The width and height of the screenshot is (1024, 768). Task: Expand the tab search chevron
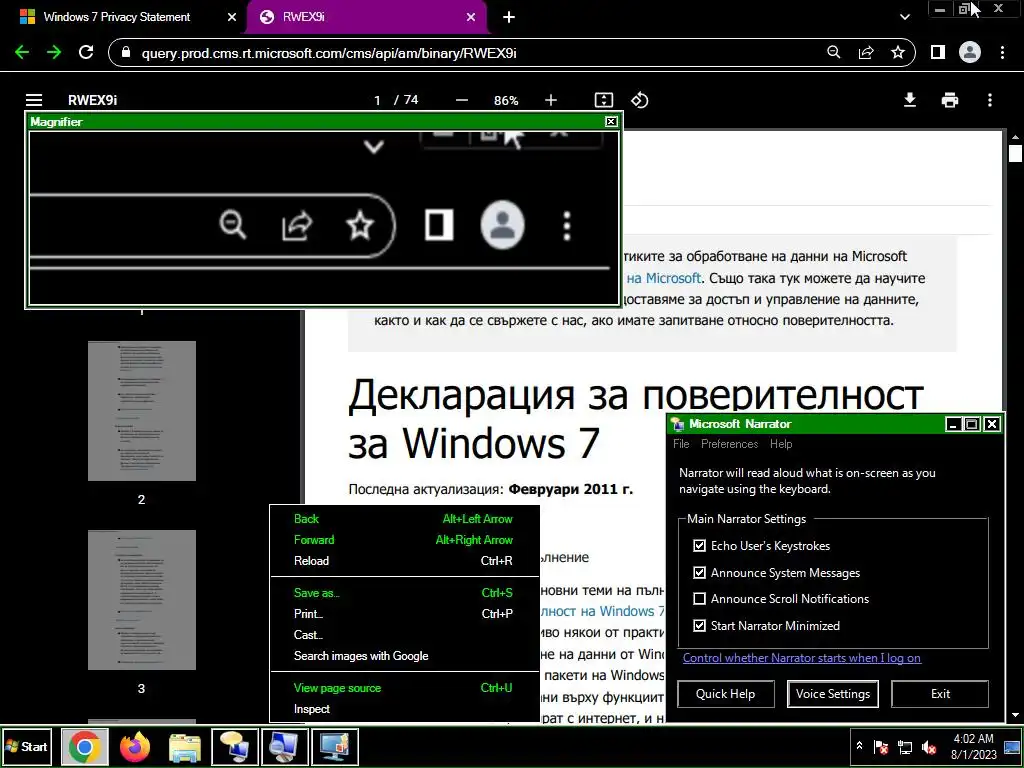[904, 17]
